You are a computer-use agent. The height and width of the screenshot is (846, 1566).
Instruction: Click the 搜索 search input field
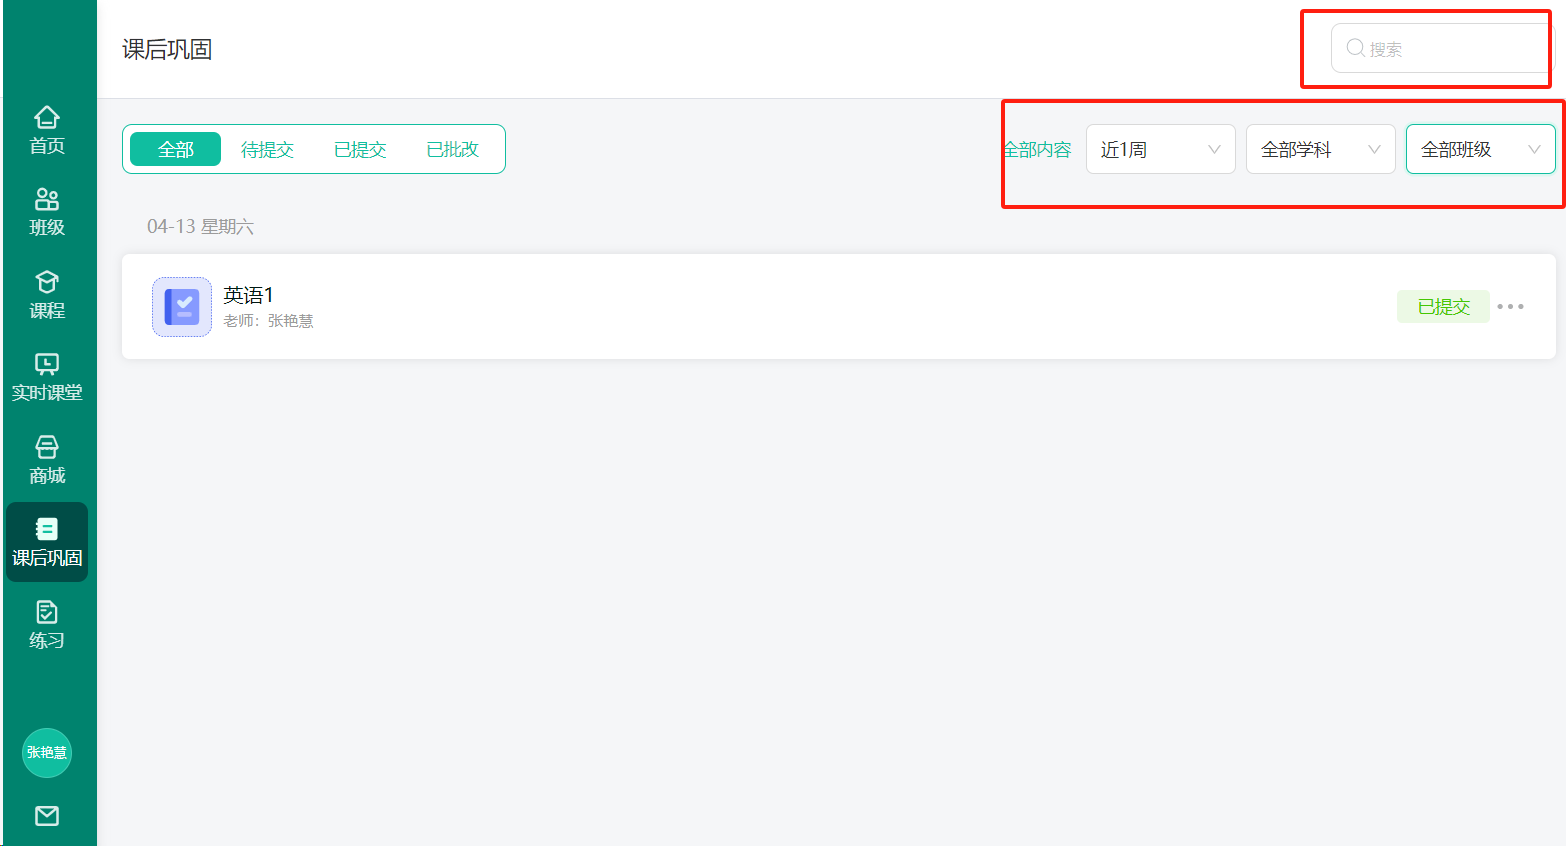1443,48
